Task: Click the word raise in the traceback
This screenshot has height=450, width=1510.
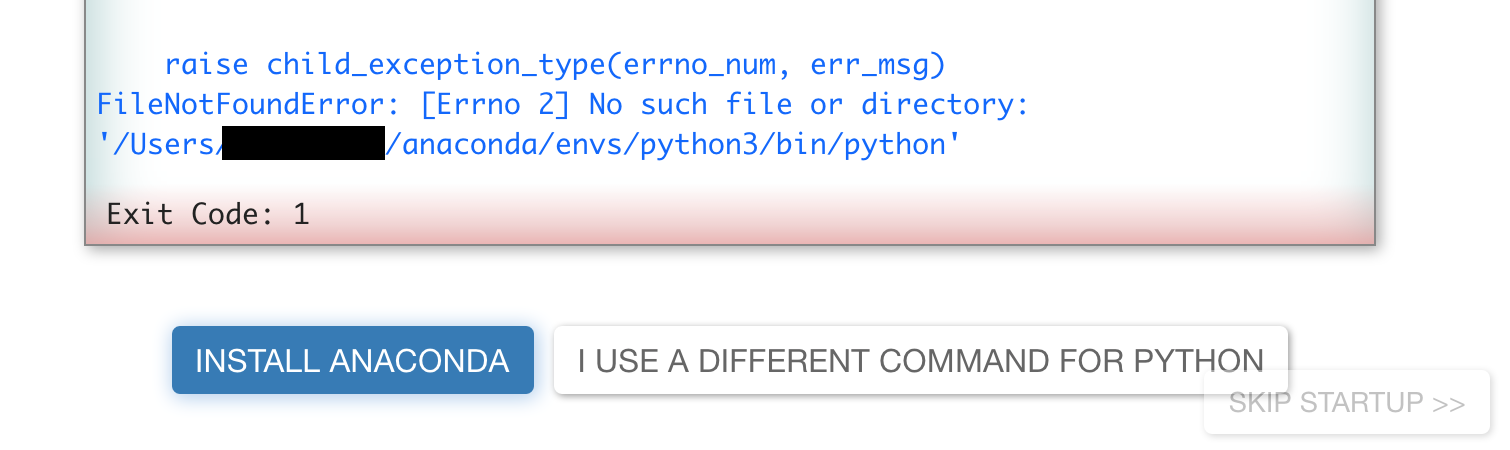Action: [206, 65]
